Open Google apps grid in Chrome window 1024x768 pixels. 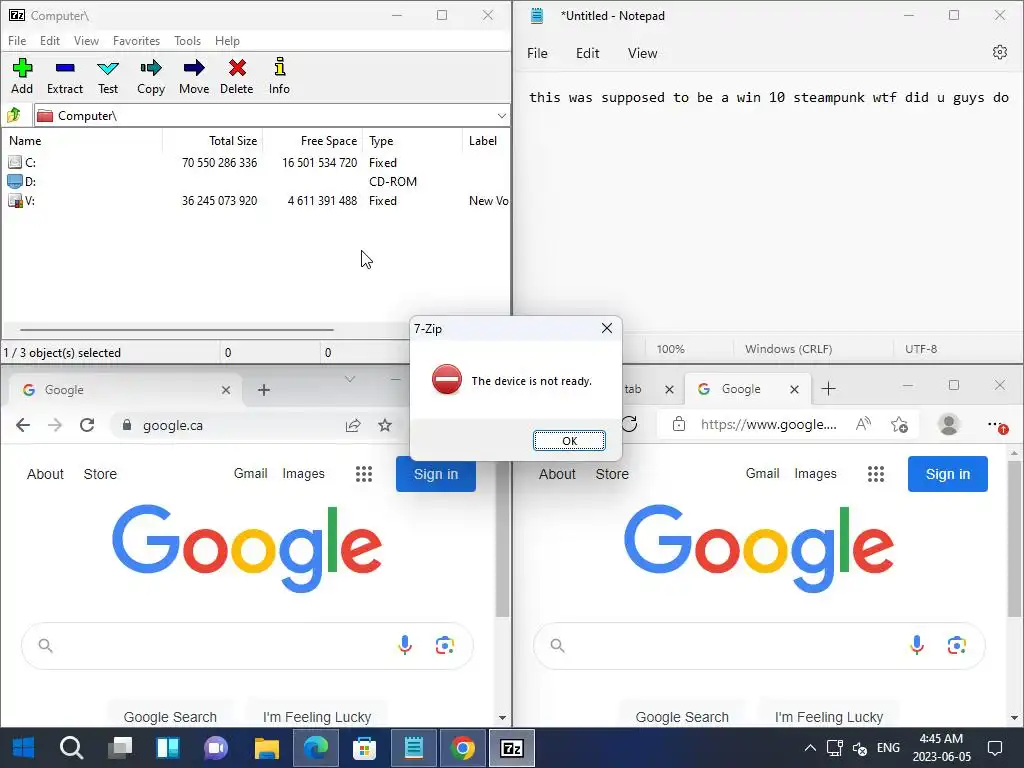[364, 474]
